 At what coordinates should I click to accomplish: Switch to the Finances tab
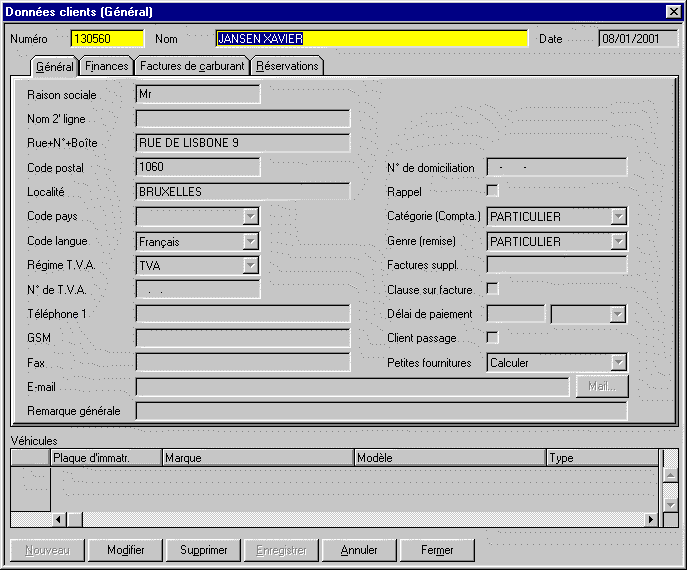point(106,66)
